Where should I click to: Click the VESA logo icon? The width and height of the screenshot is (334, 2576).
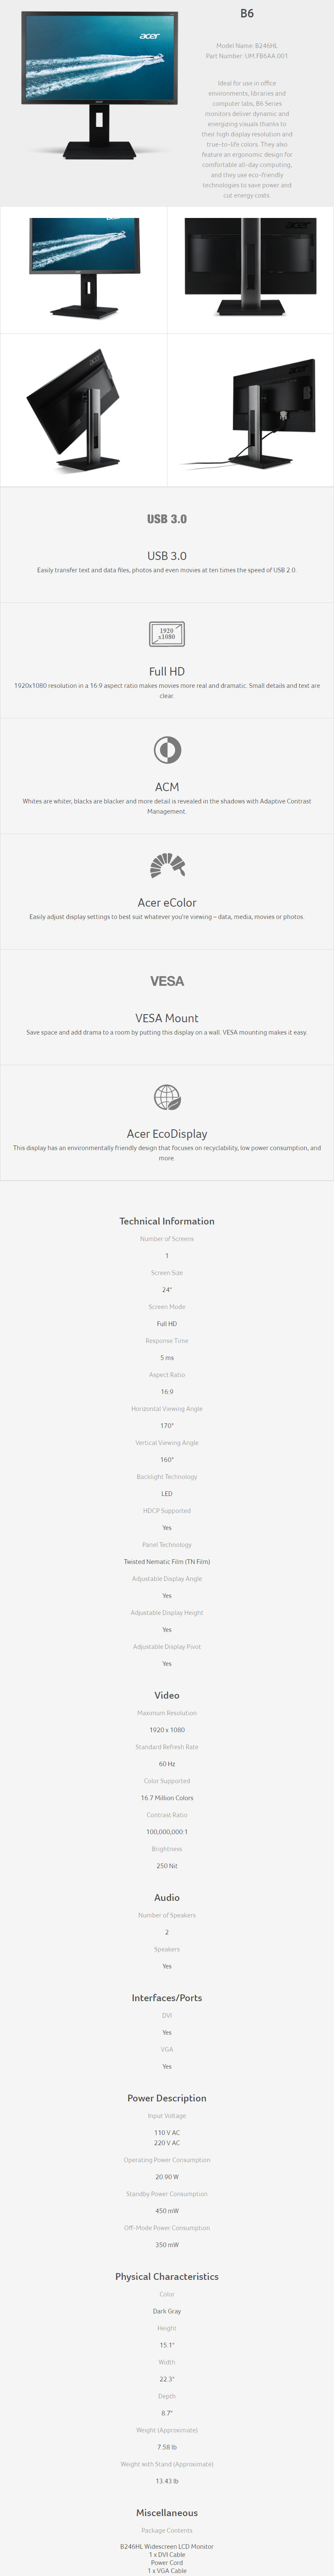pyautogui.click(x=167, y=981)
